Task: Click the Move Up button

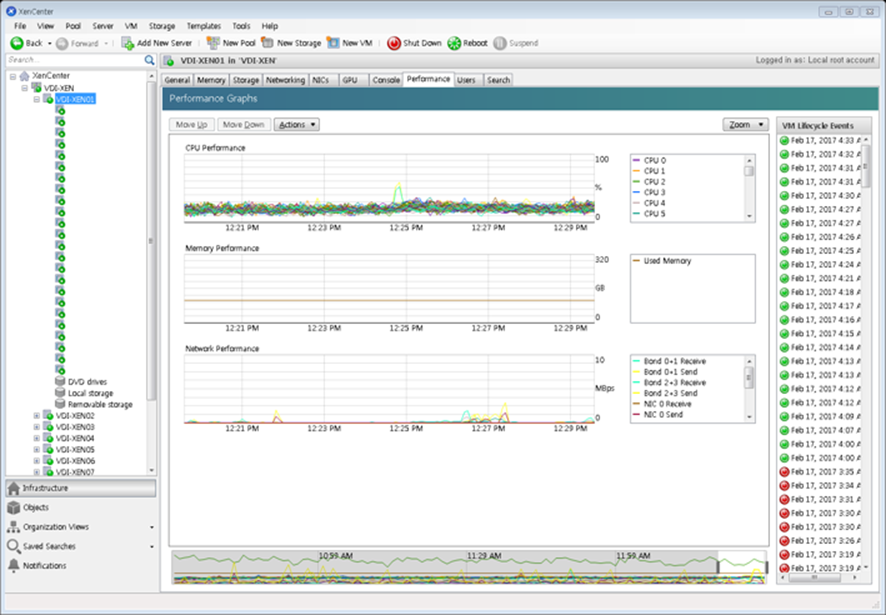Action: [x=192, y=124]
